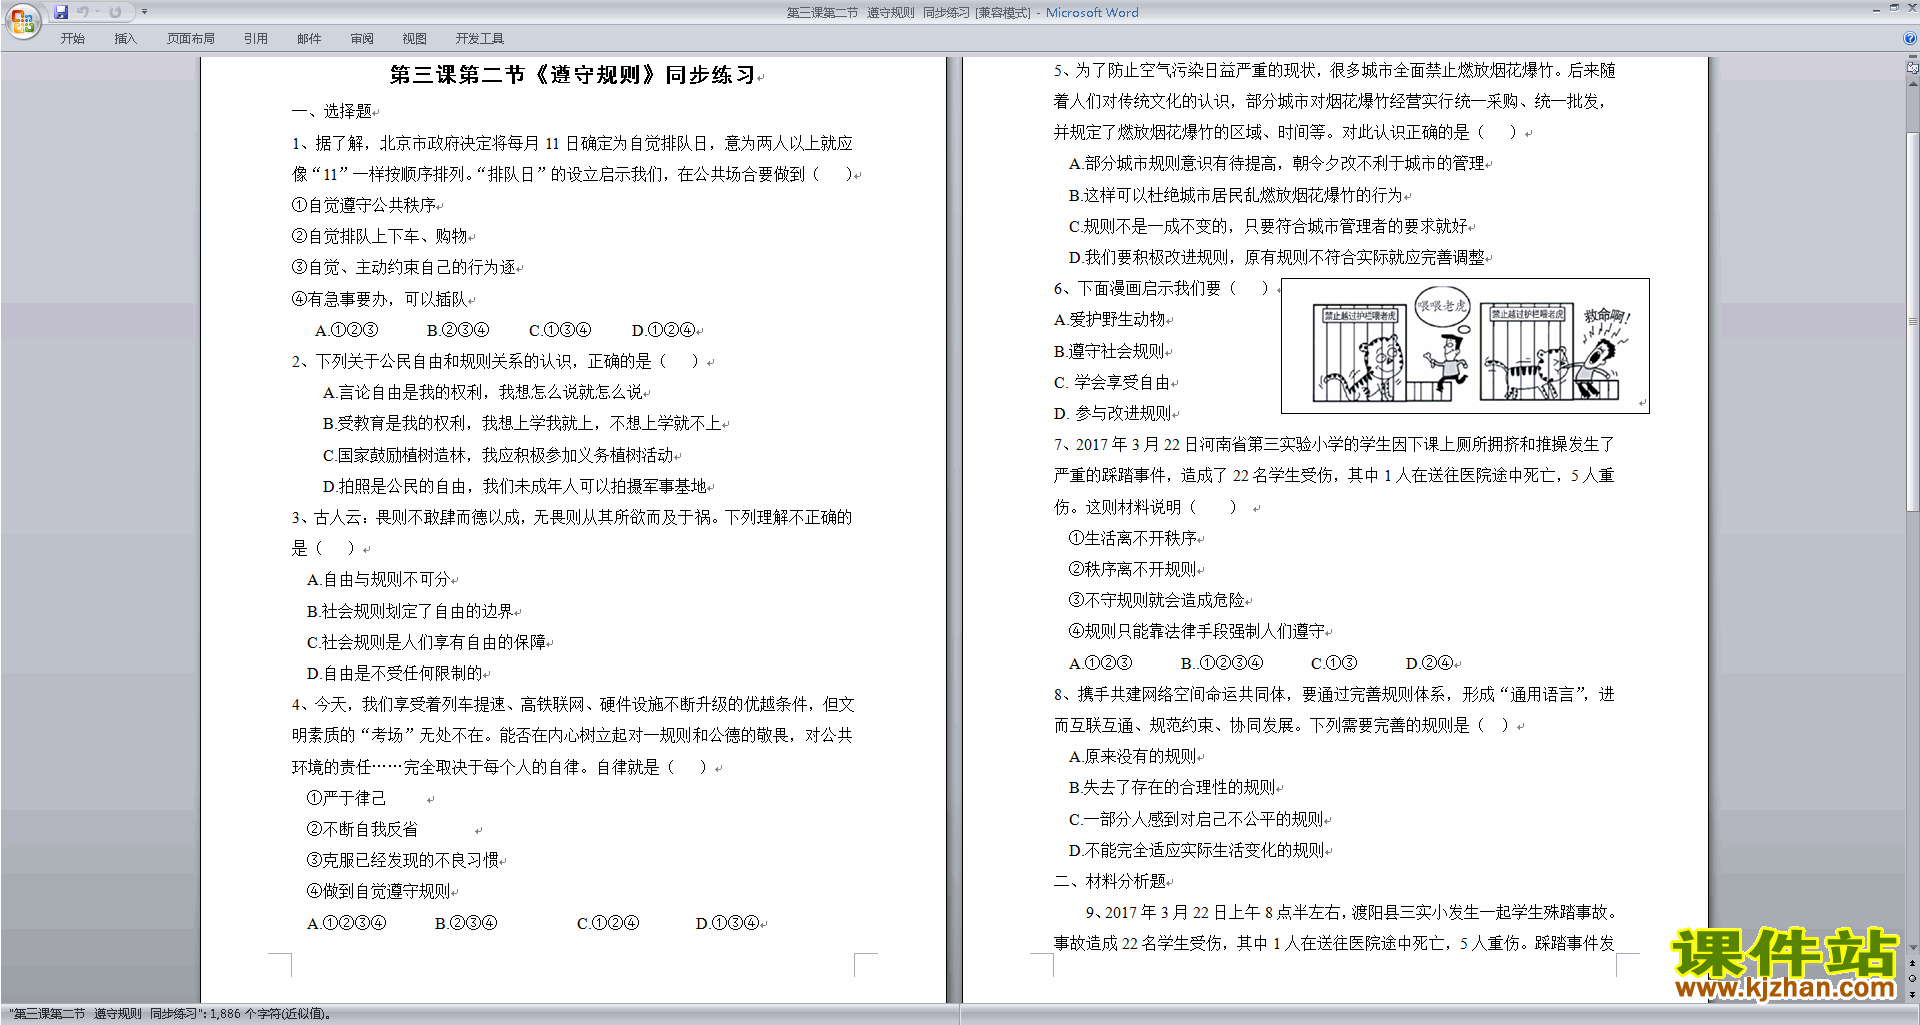
Task: Switch to the 审阅 tab
Action: tap(362, 38)
